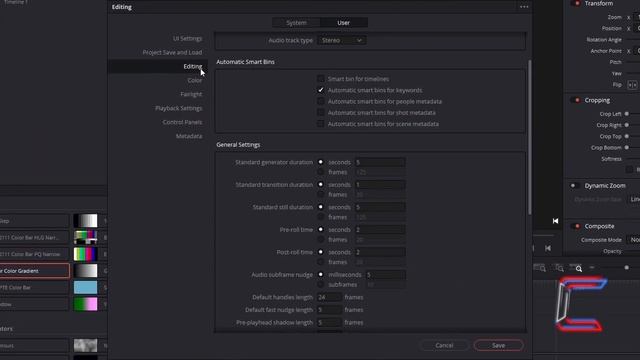Toggle the Transform section enable dot

coord(577,3)
